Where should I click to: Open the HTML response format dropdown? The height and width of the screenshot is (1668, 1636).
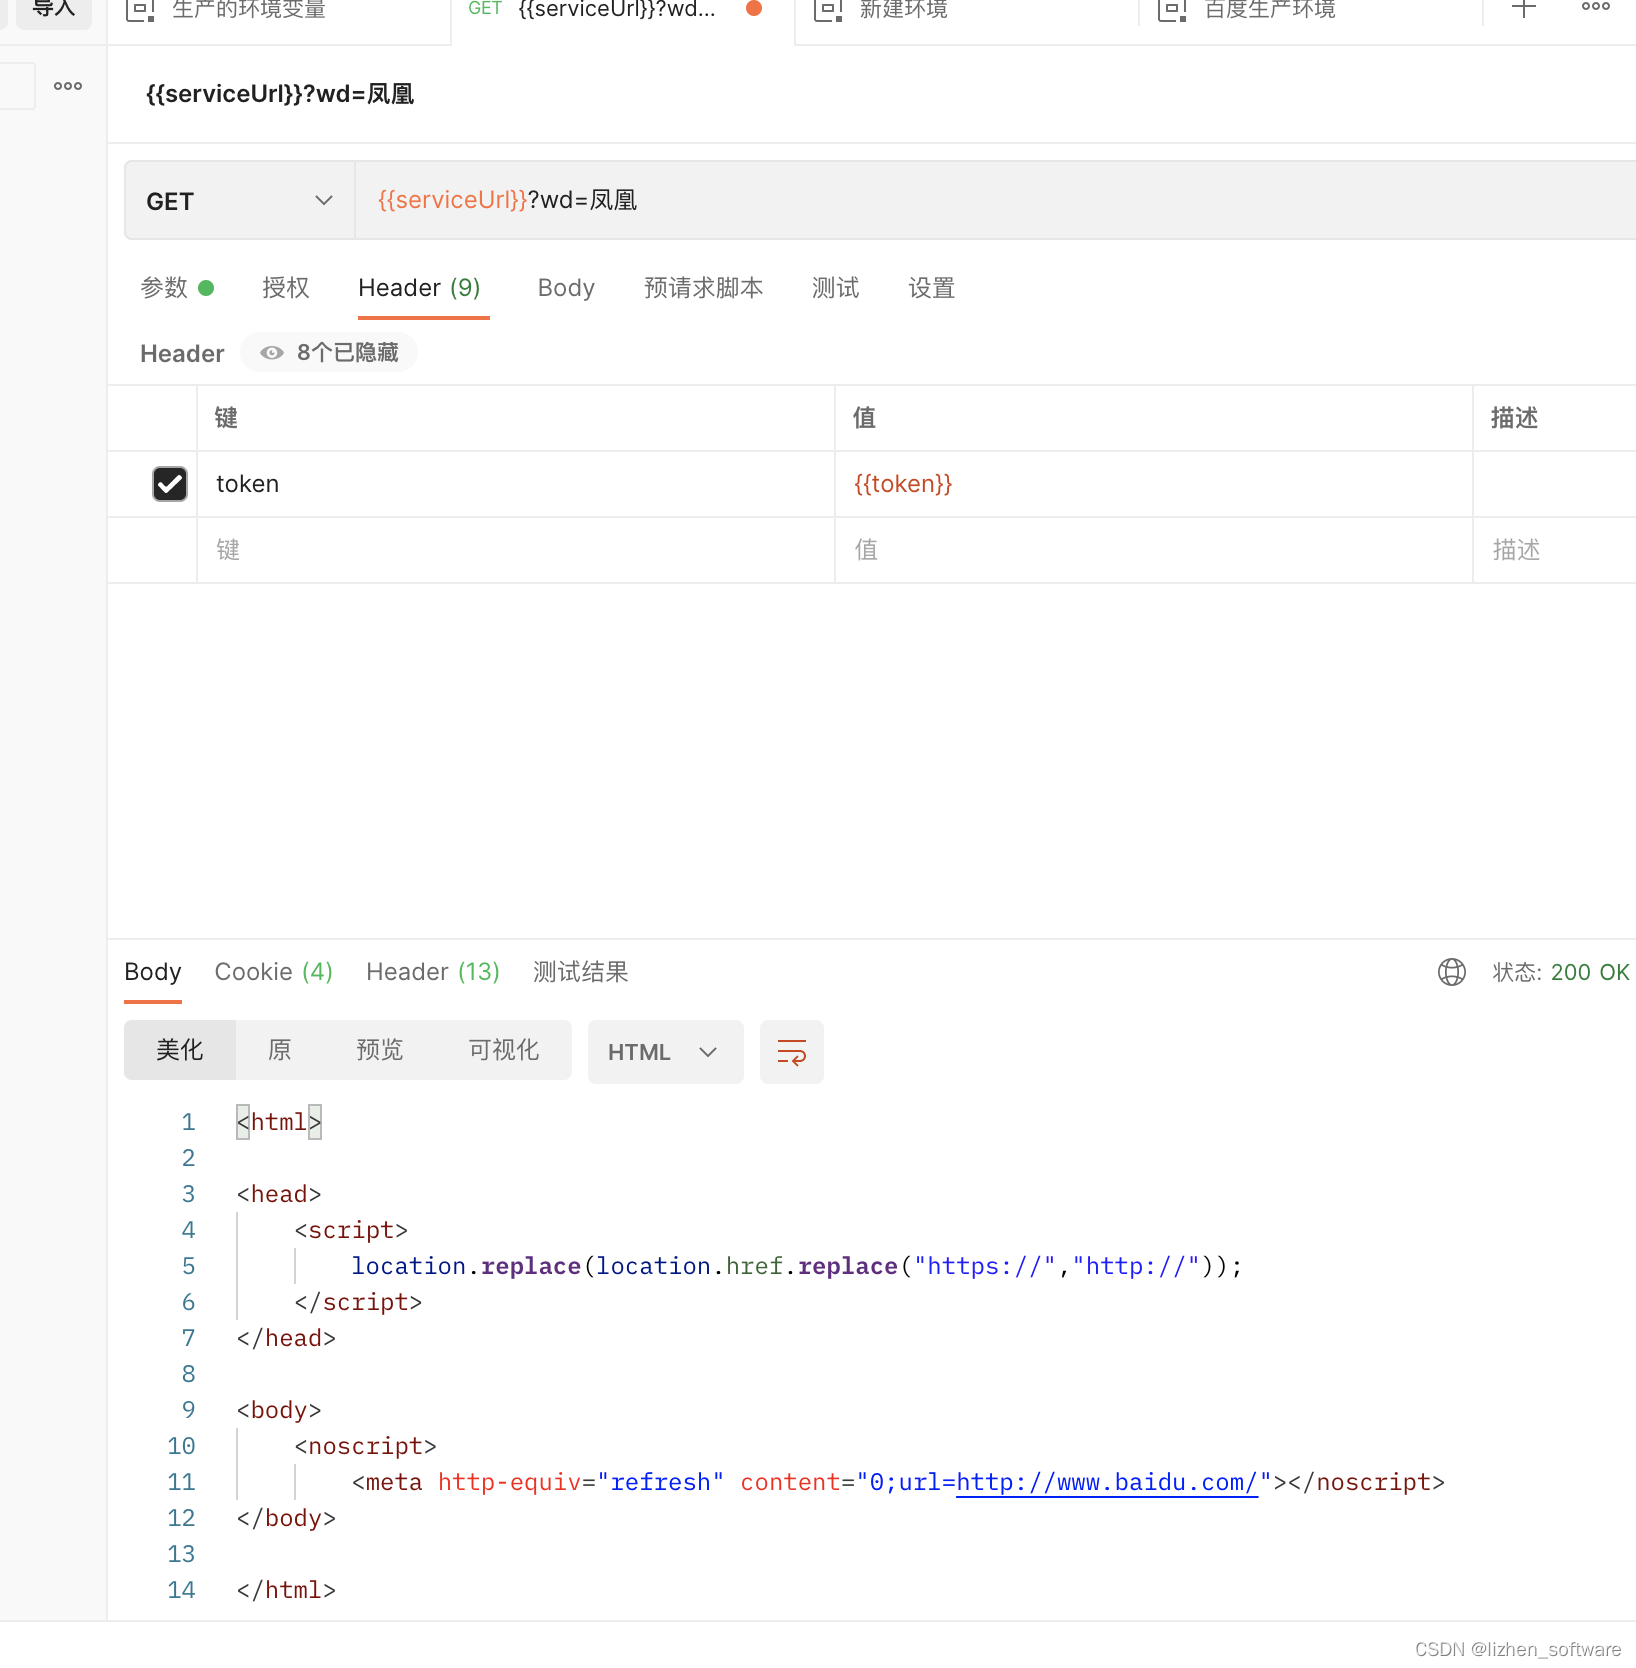(665, 1052)
